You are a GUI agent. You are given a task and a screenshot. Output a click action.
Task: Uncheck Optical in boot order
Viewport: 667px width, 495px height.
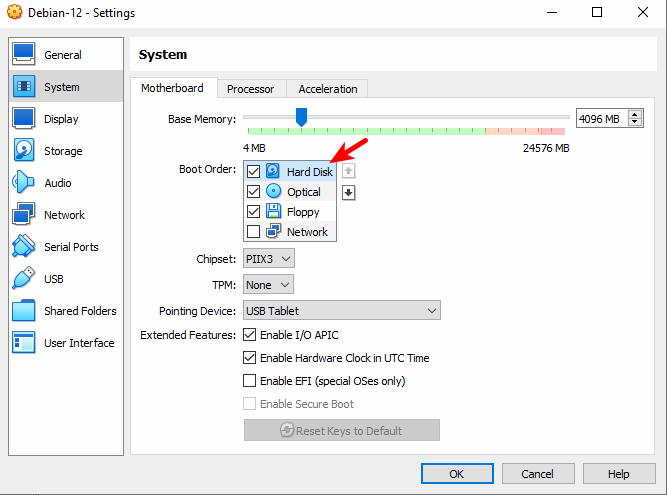coord(254,191)
